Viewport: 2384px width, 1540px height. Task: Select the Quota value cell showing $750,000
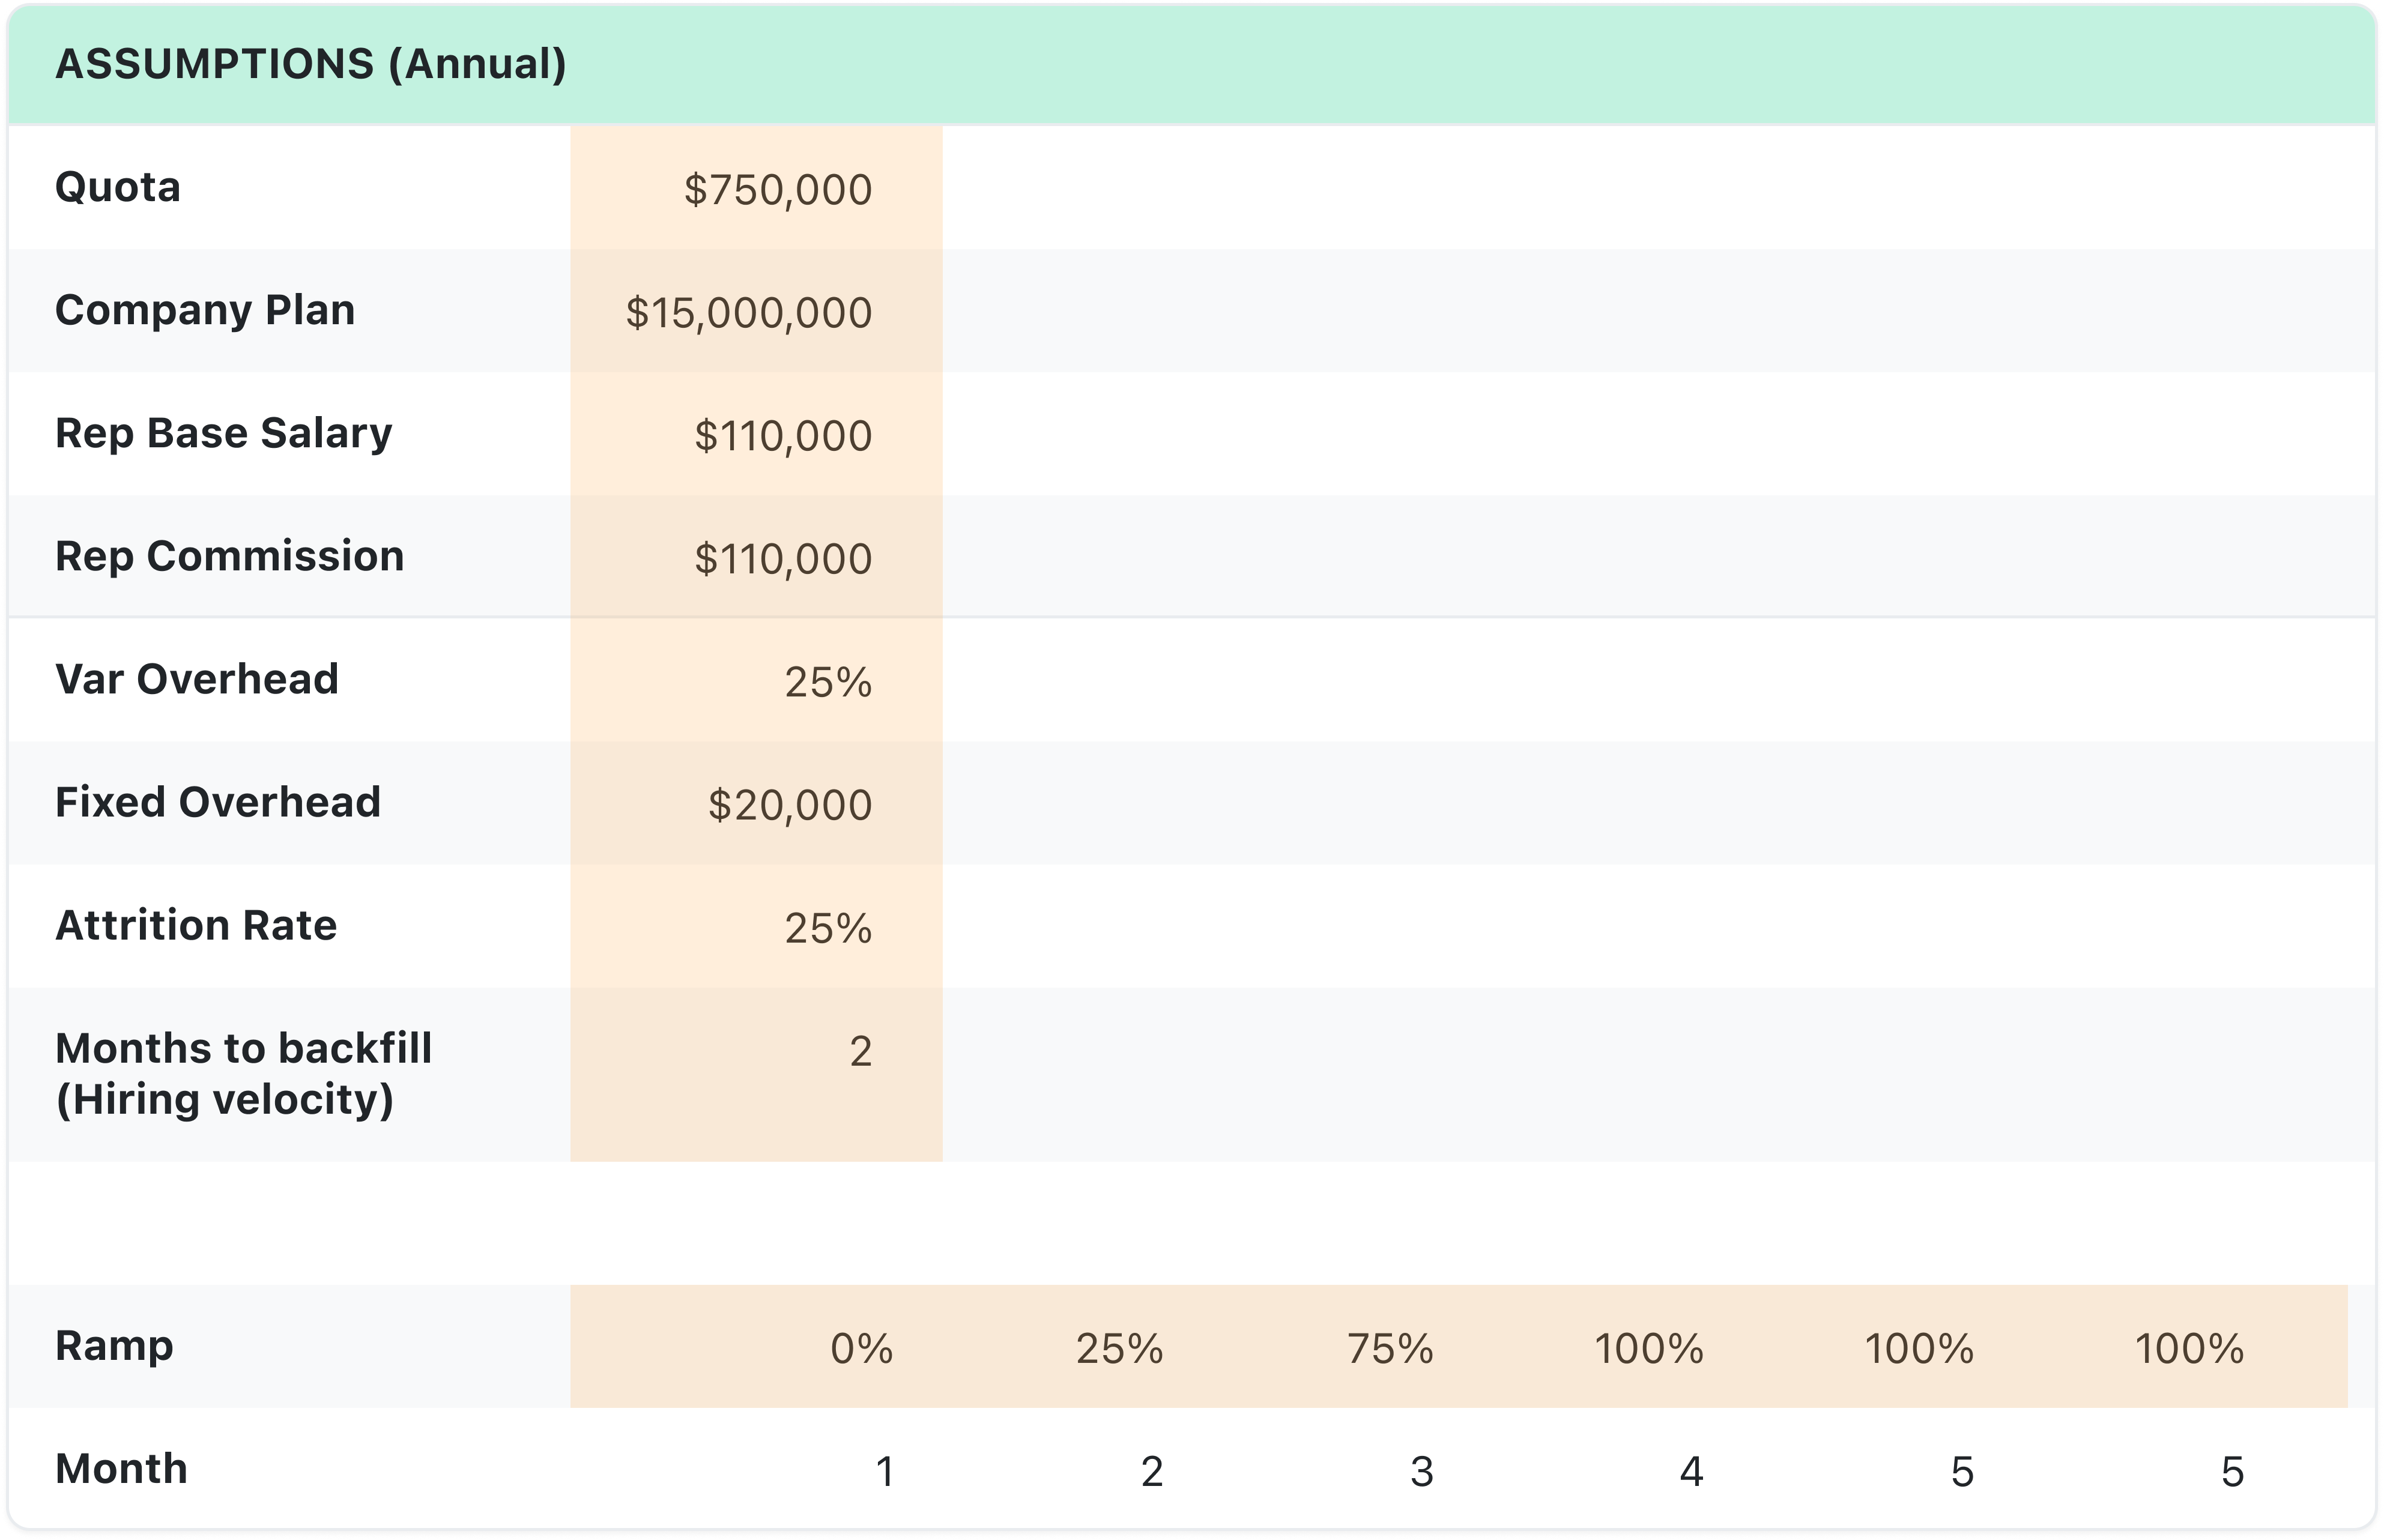click(x=775, y=188)
